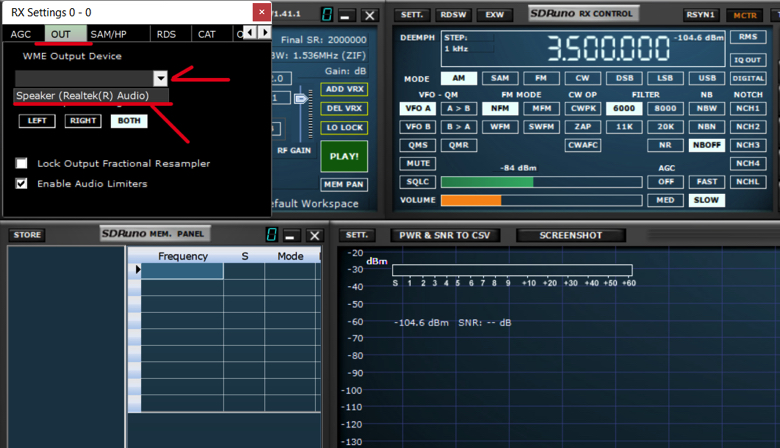Open the SAM/HP tab

click(108, 34)
